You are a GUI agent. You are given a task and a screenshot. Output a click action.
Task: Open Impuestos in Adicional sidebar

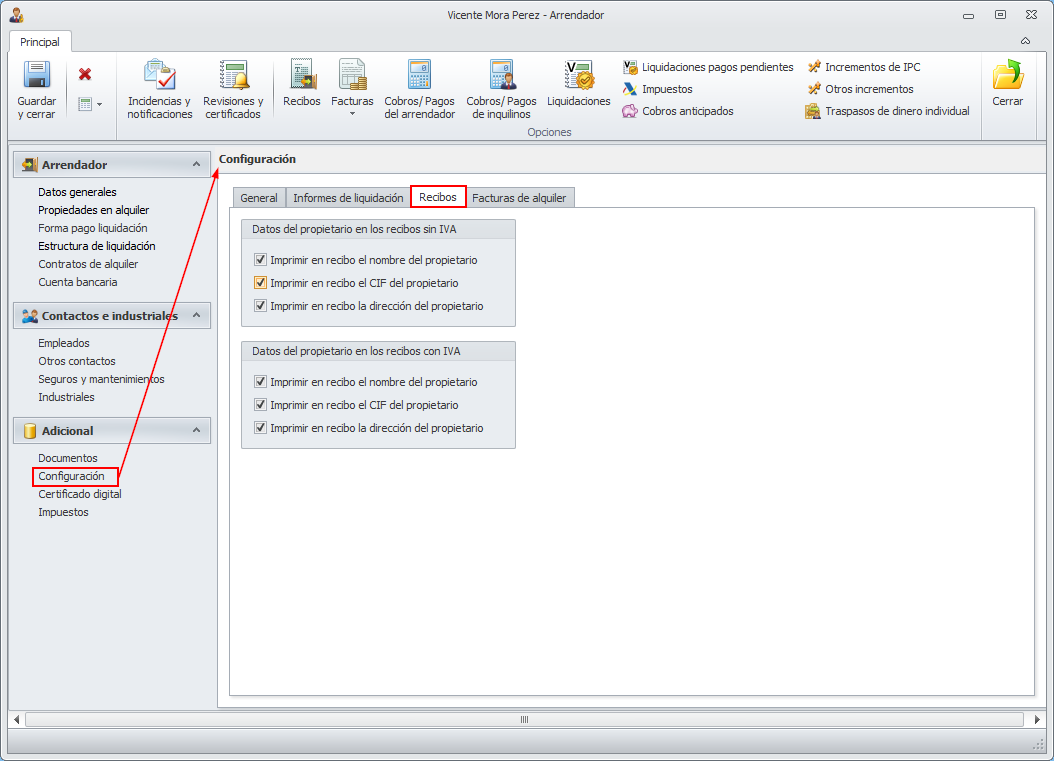point(63,512)
